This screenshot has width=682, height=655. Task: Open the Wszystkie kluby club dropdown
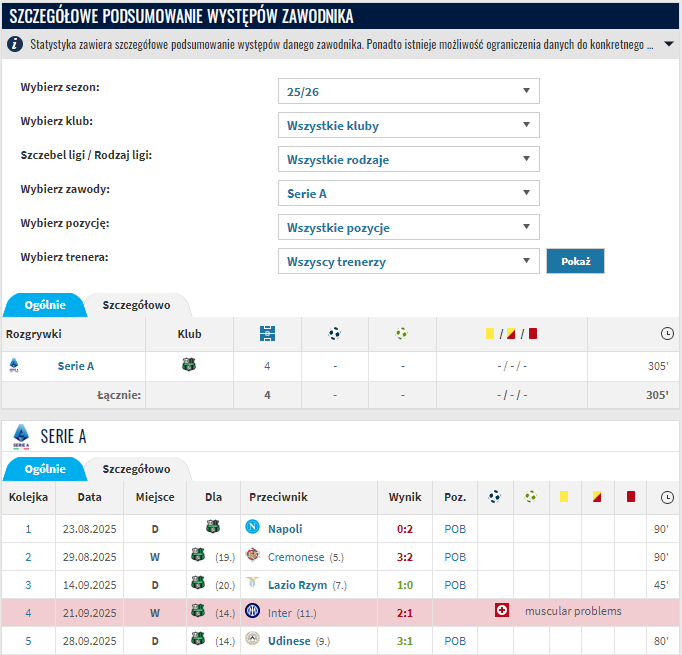coord(408,126)
